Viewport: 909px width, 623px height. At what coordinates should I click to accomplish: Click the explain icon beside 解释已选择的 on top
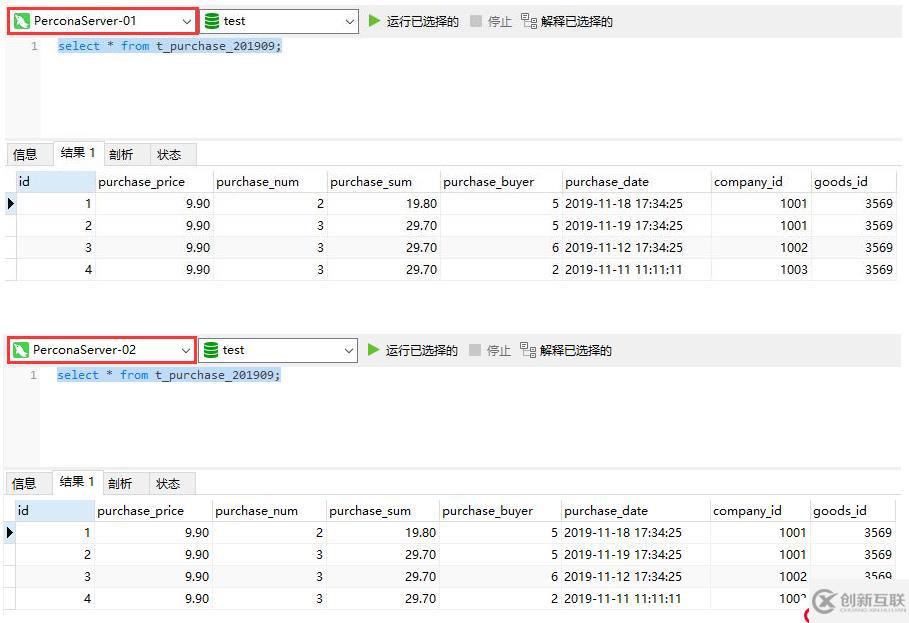tap(530, 20)
